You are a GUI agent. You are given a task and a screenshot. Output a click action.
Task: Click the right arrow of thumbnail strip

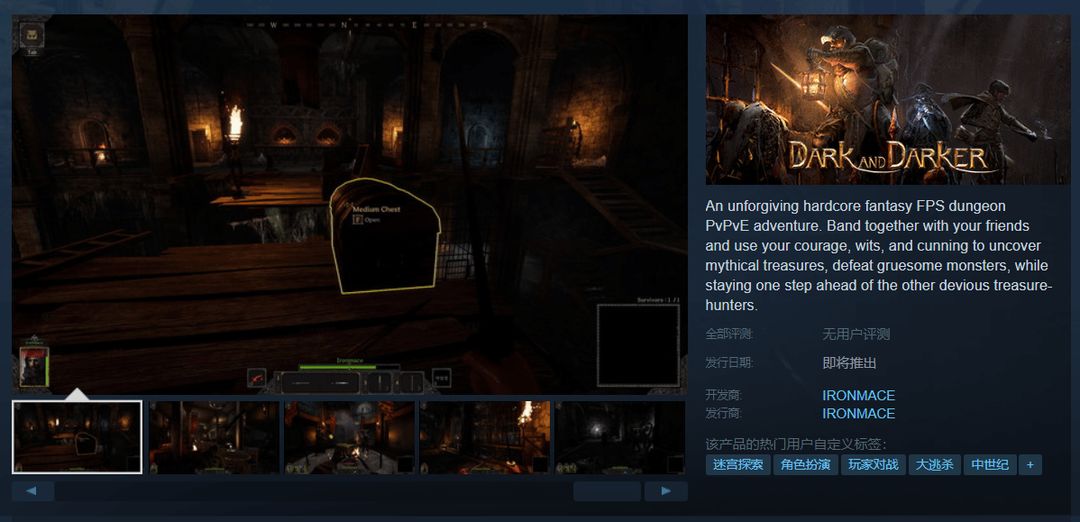click(x=666, y=491)
